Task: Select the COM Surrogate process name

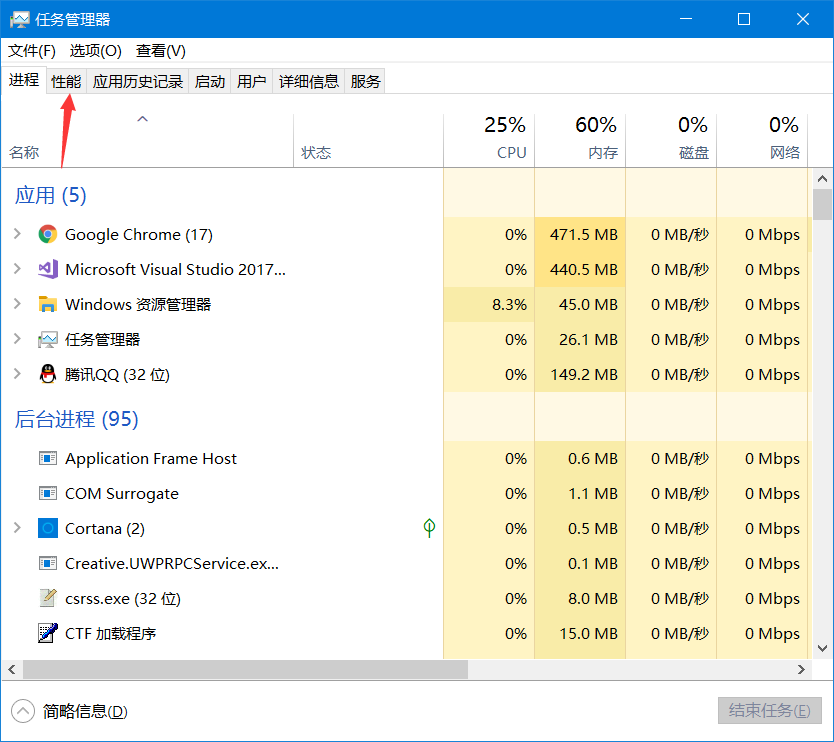Action: point(122,494)
